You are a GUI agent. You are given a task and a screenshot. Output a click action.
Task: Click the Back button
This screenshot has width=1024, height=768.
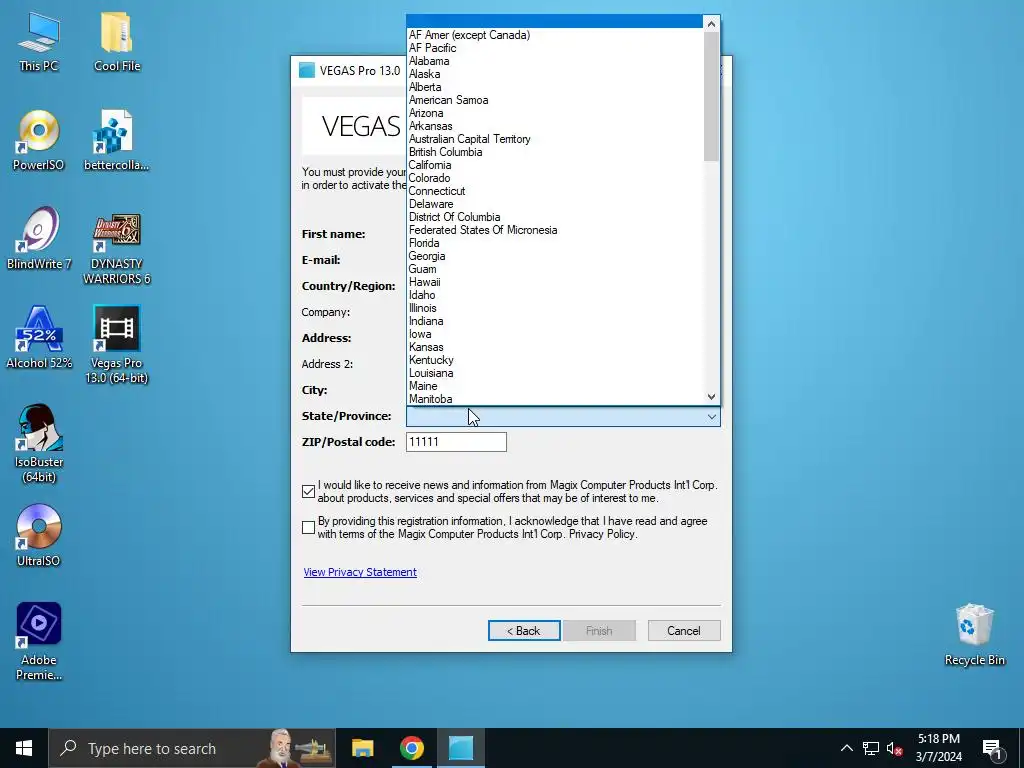point(524,631)
